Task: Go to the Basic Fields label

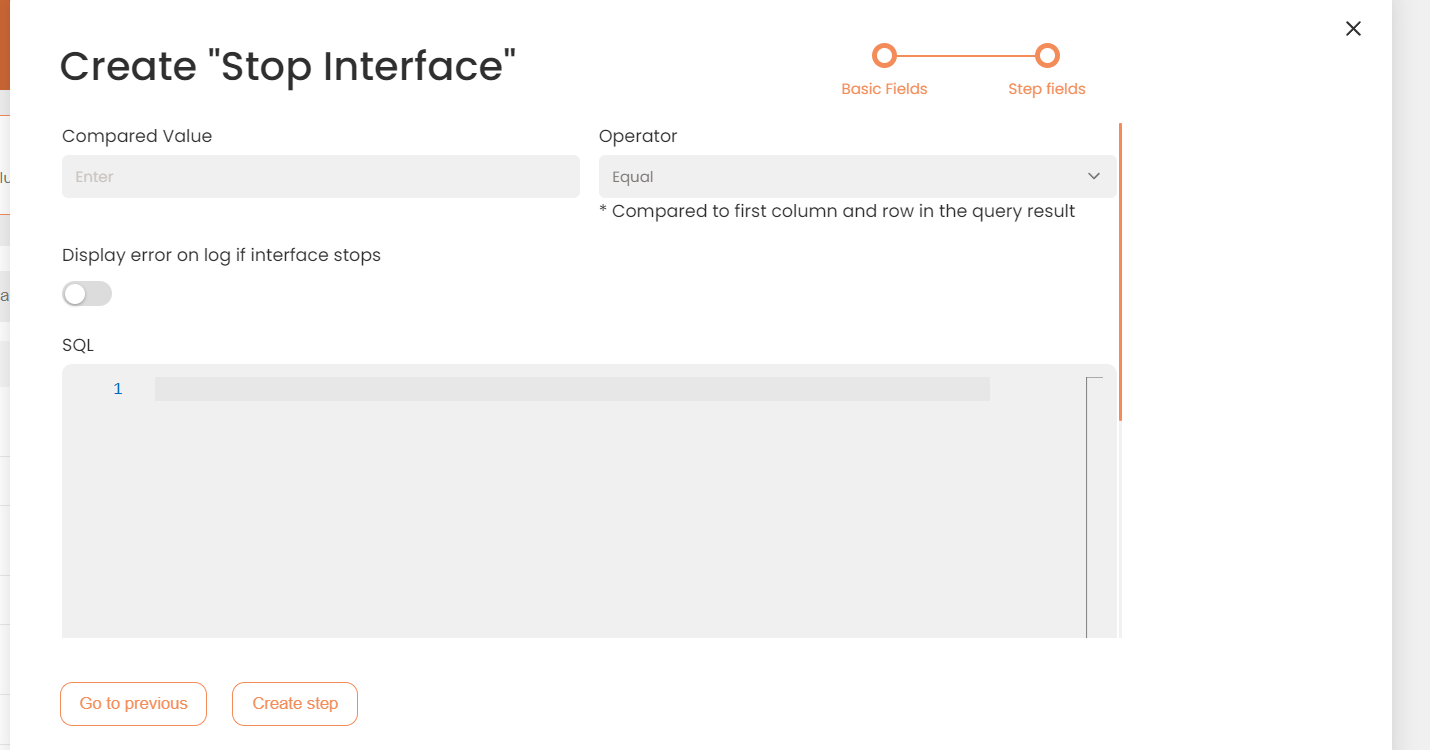Action: click(x=884, y=89)
